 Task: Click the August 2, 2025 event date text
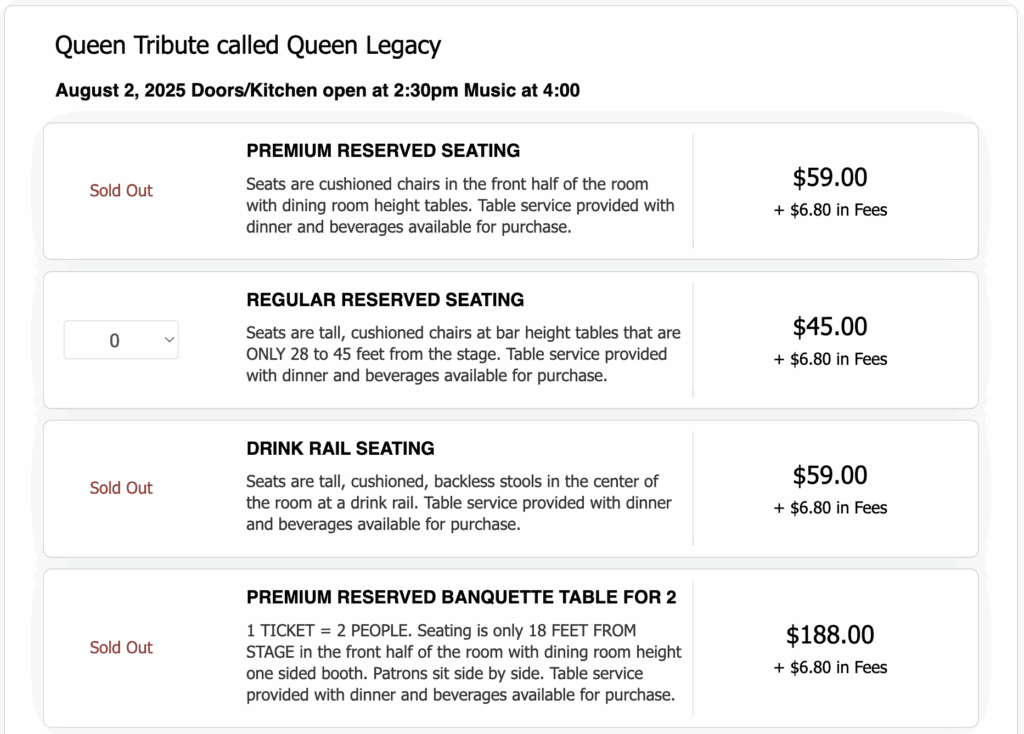tap(317, 90)
